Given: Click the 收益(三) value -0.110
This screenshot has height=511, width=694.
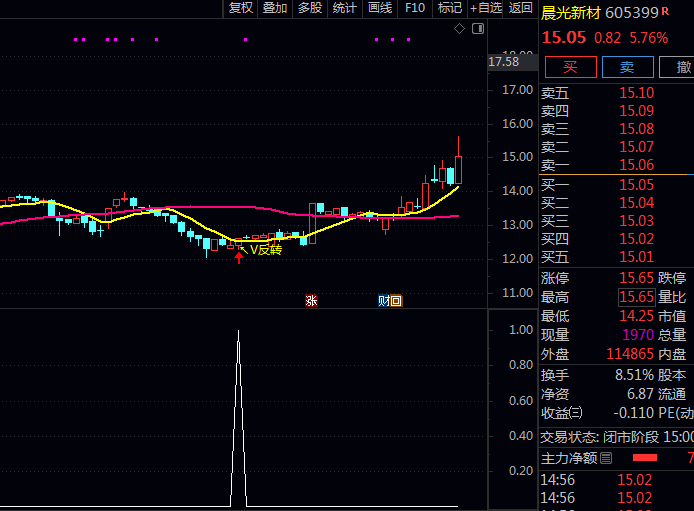Looking at the screenshot, I should coord(634,413).
